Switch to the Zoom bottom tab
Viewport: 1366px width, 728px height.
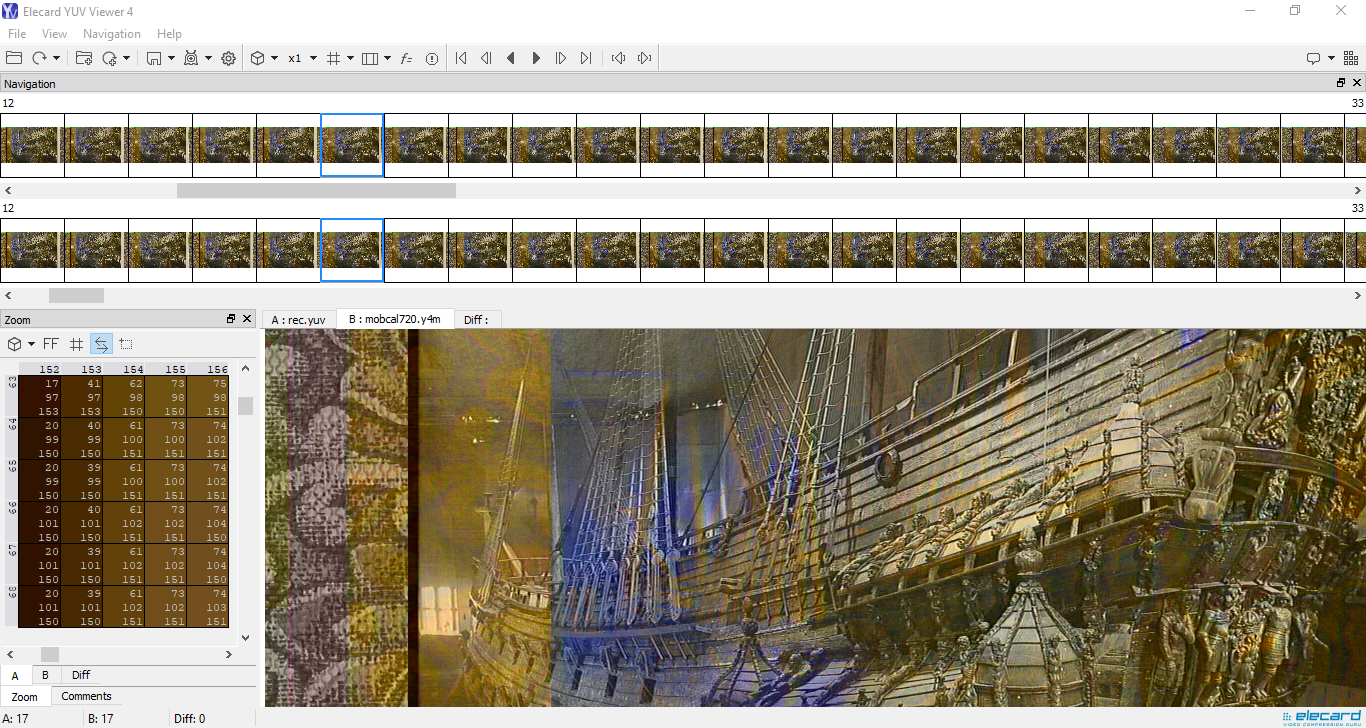point(25,697)
